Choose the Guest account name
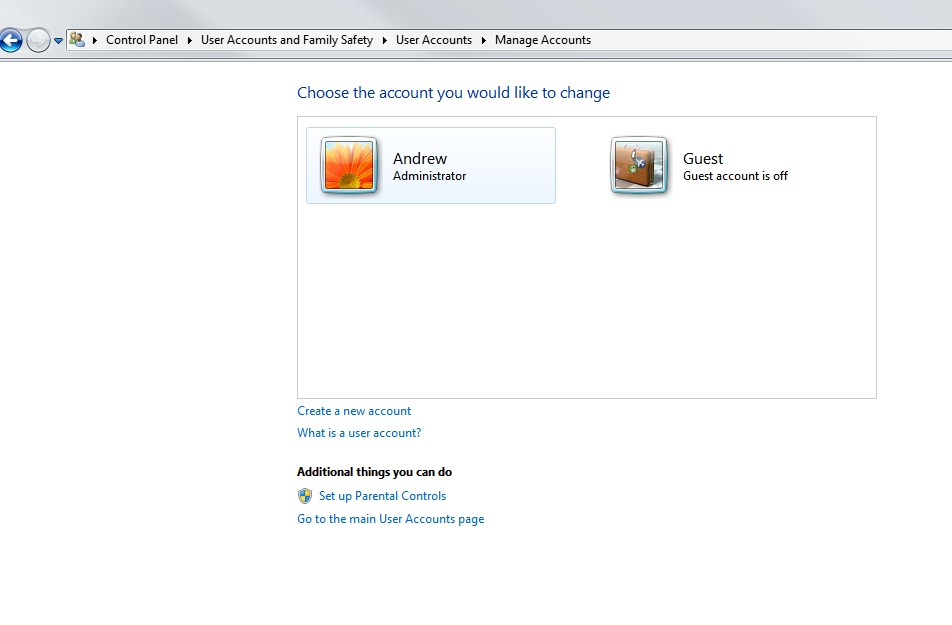The height and width of the screenshot is (625, 952). tap(703, 159)
